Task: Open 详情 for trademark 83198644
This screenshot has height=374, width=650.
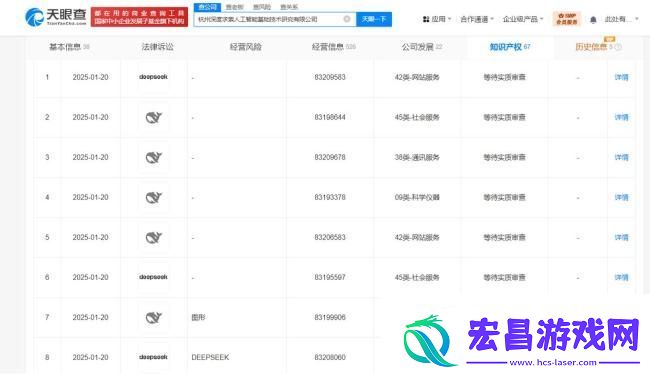Action: (621, 117)
